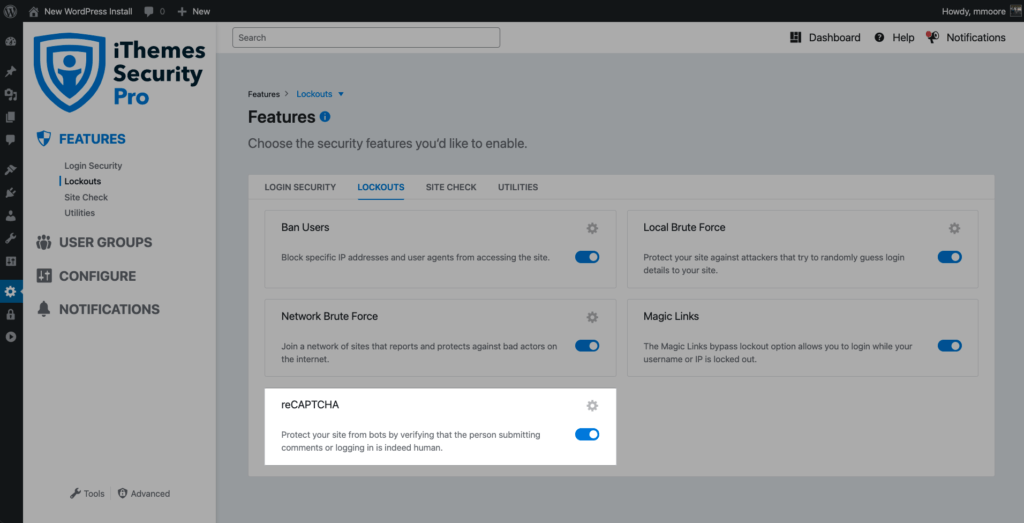Open Media icon in admin sidebar
This screenshot has height=523, width=1024.
pyautogui.click(x=10, y=95)
